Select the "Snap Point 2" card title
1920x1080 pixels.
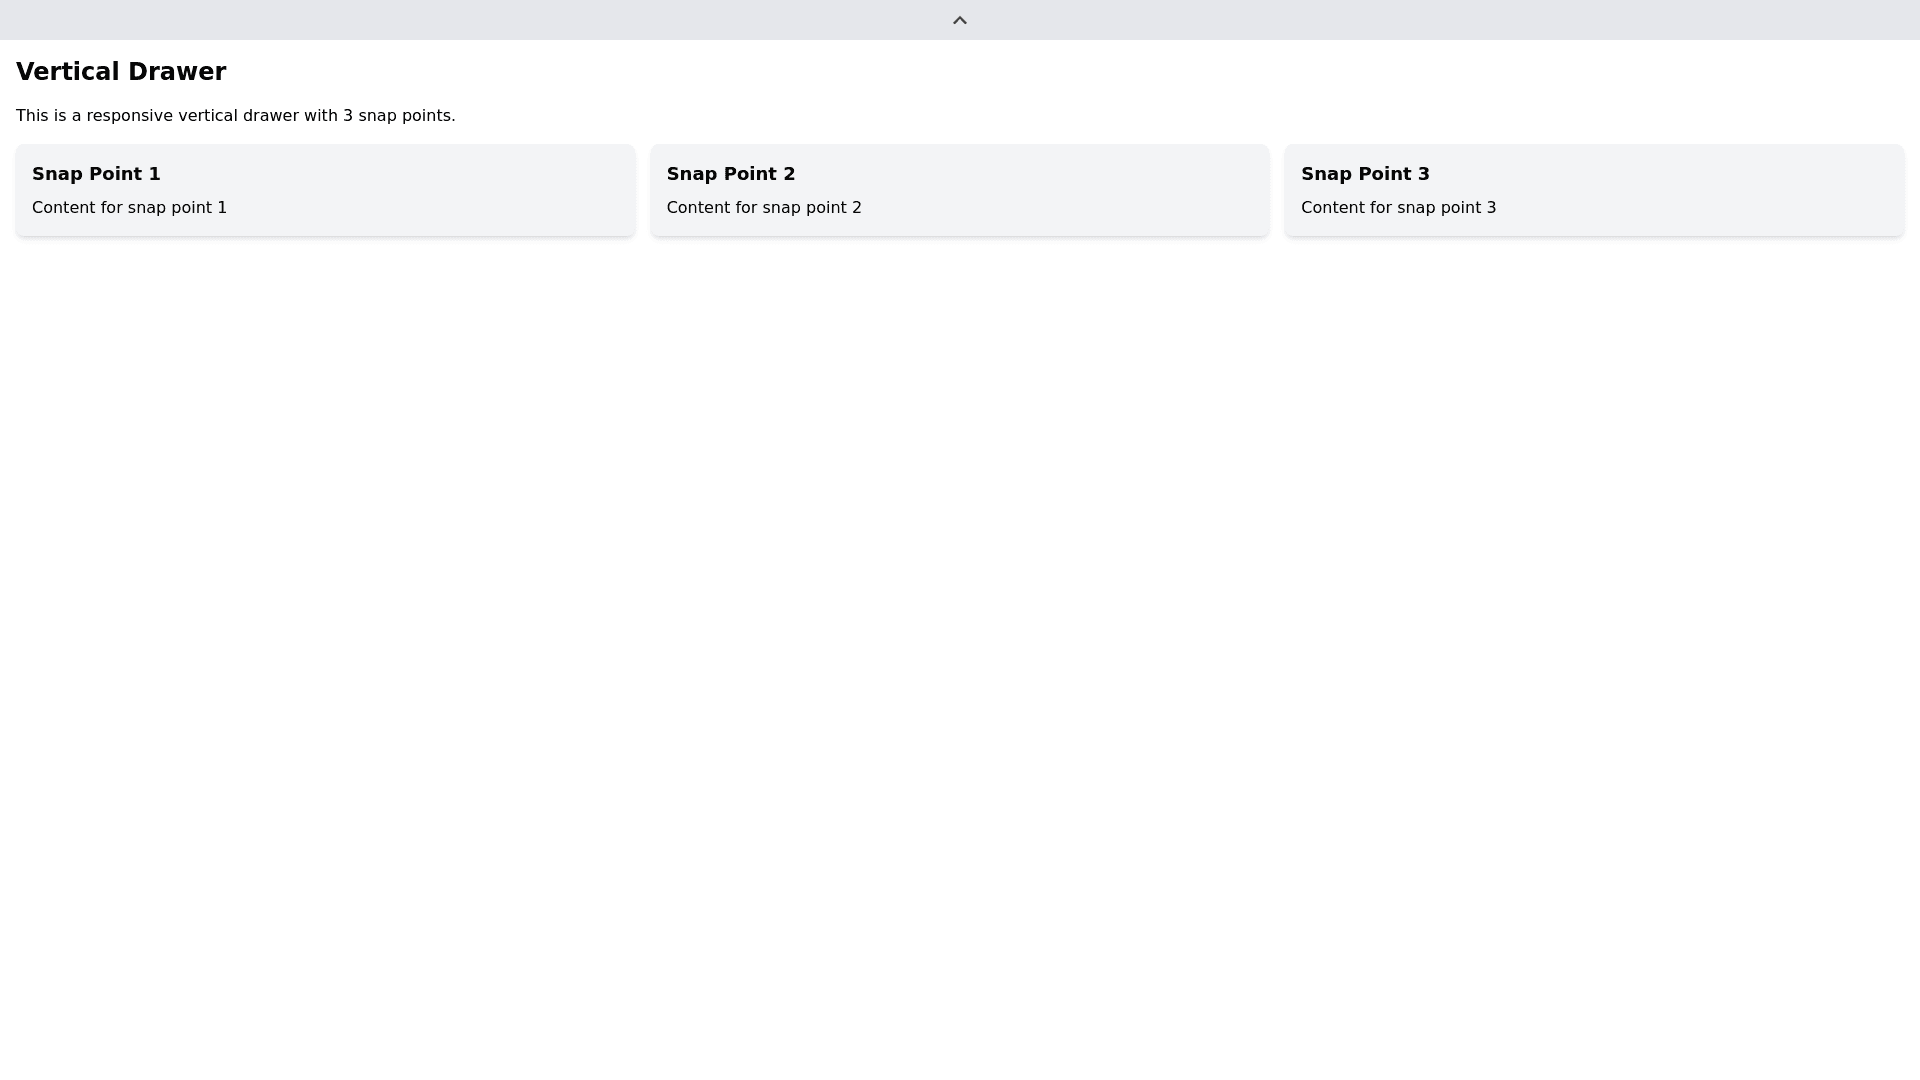[x=731, y=174]
